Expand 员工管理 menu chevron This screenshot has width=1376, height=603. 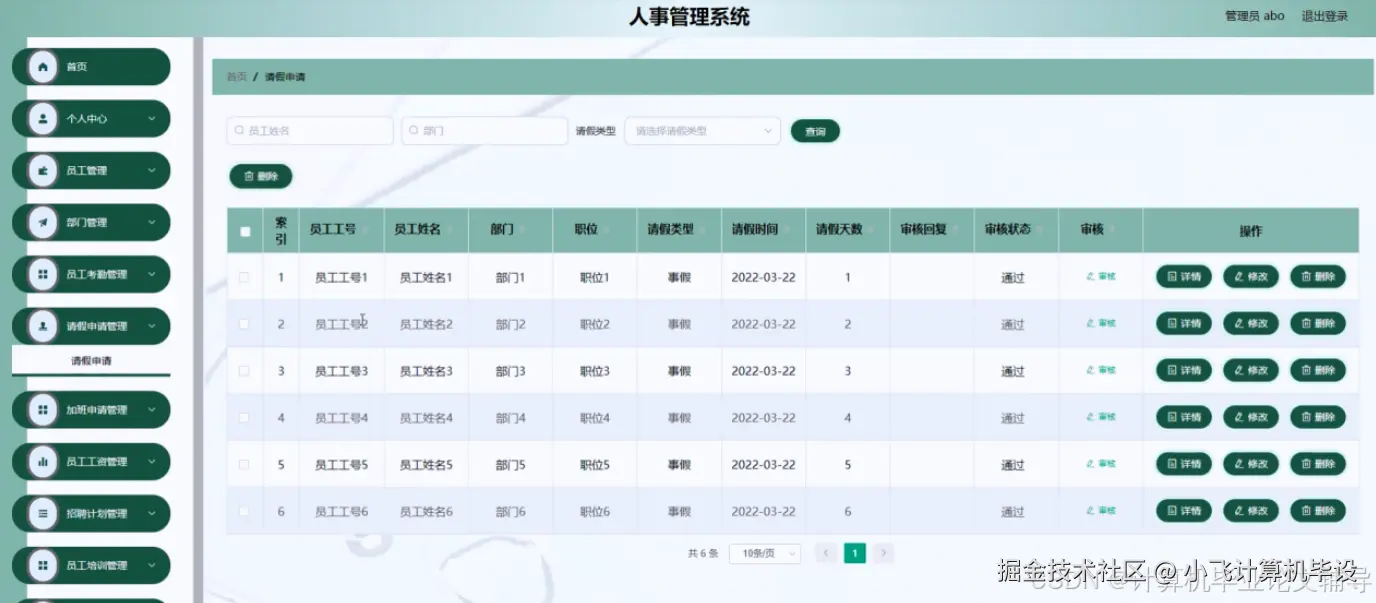[x=152, y=171]
